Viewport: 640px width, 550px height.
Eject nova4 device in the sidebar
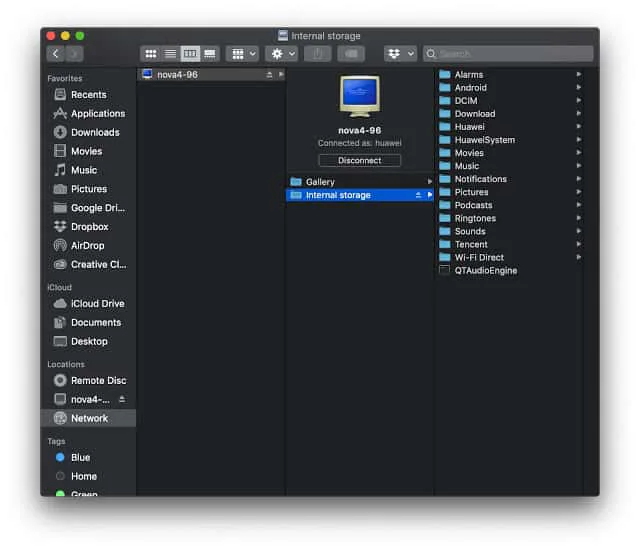tap(122, 399)
